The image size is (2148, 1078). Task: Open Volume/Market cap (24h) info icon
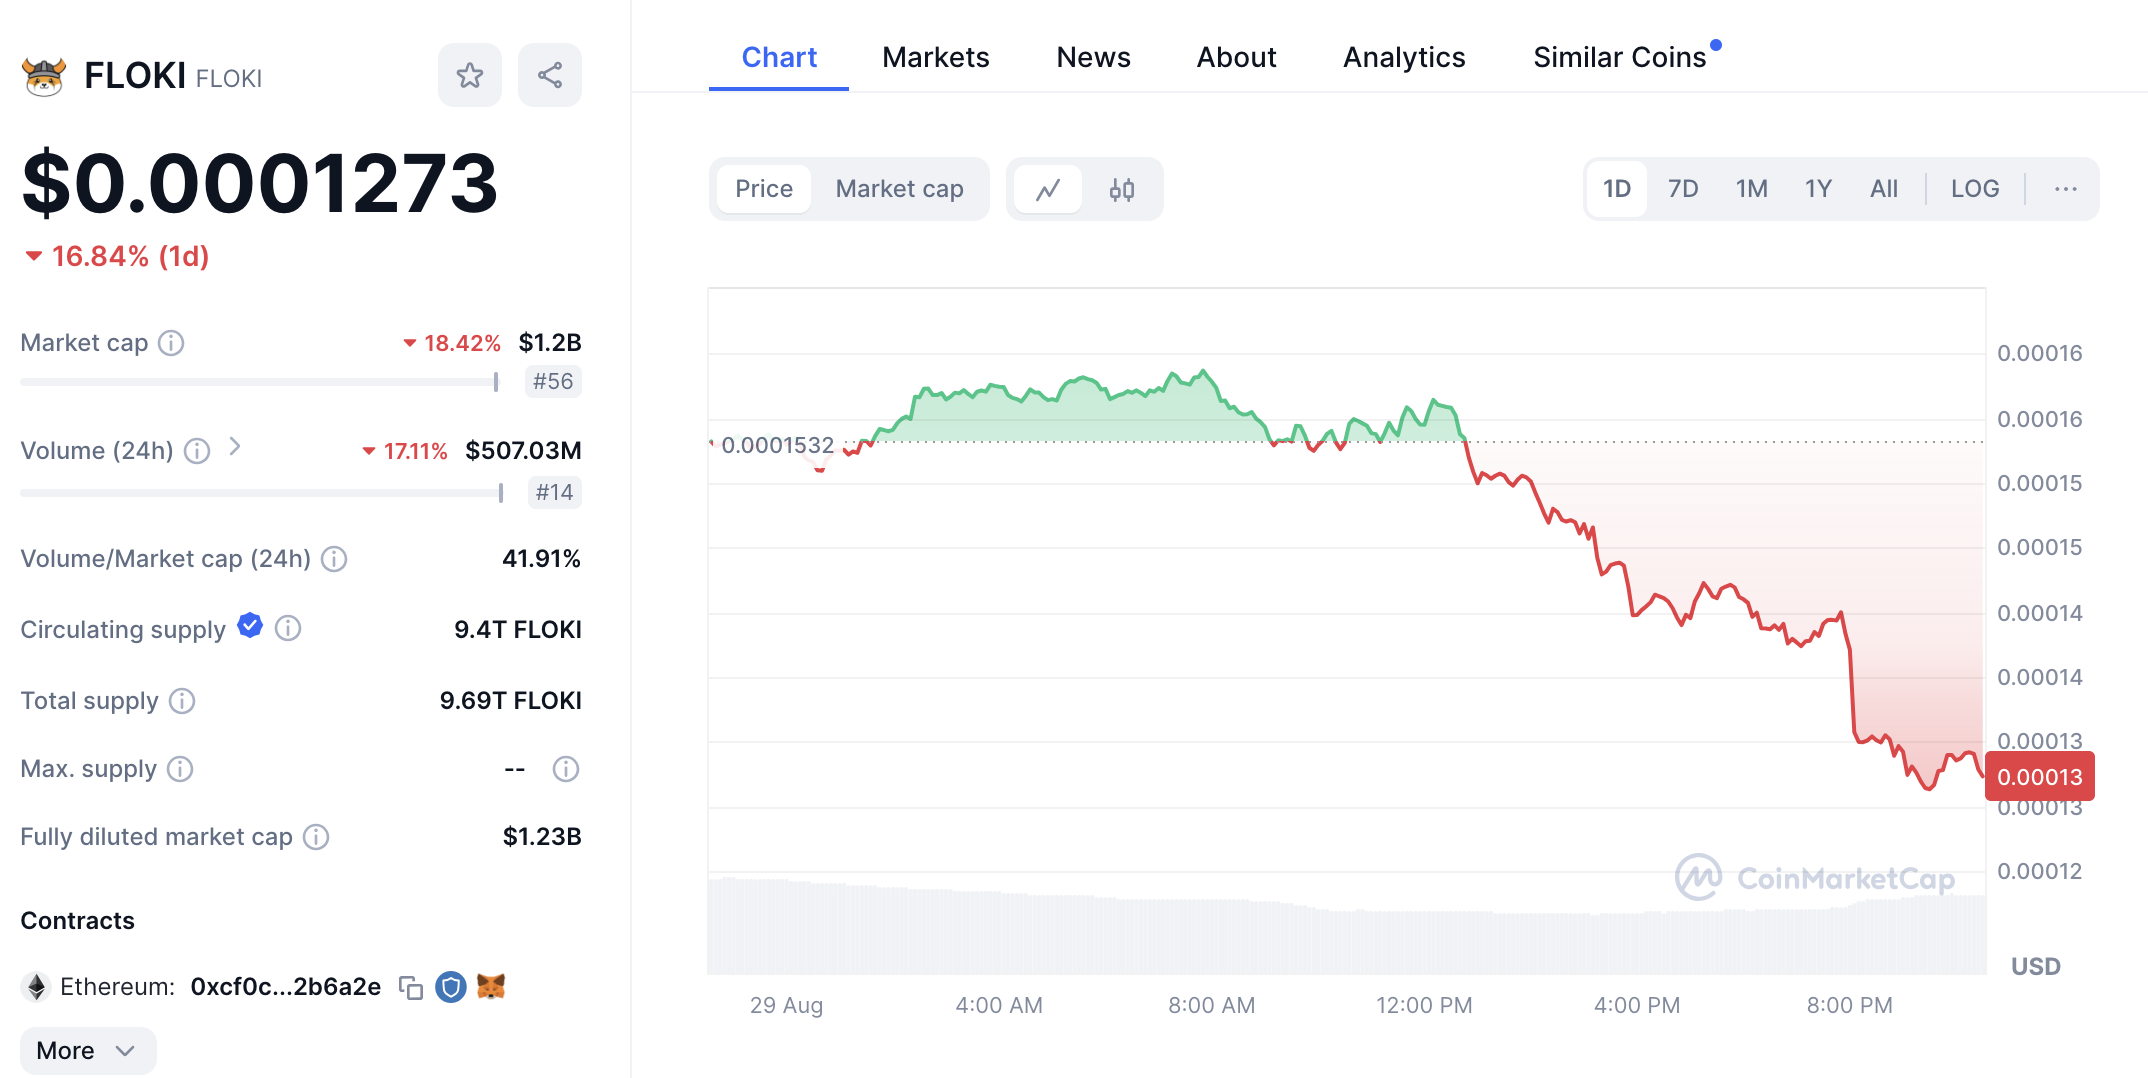pyautogui.click(x=334, y=559)
